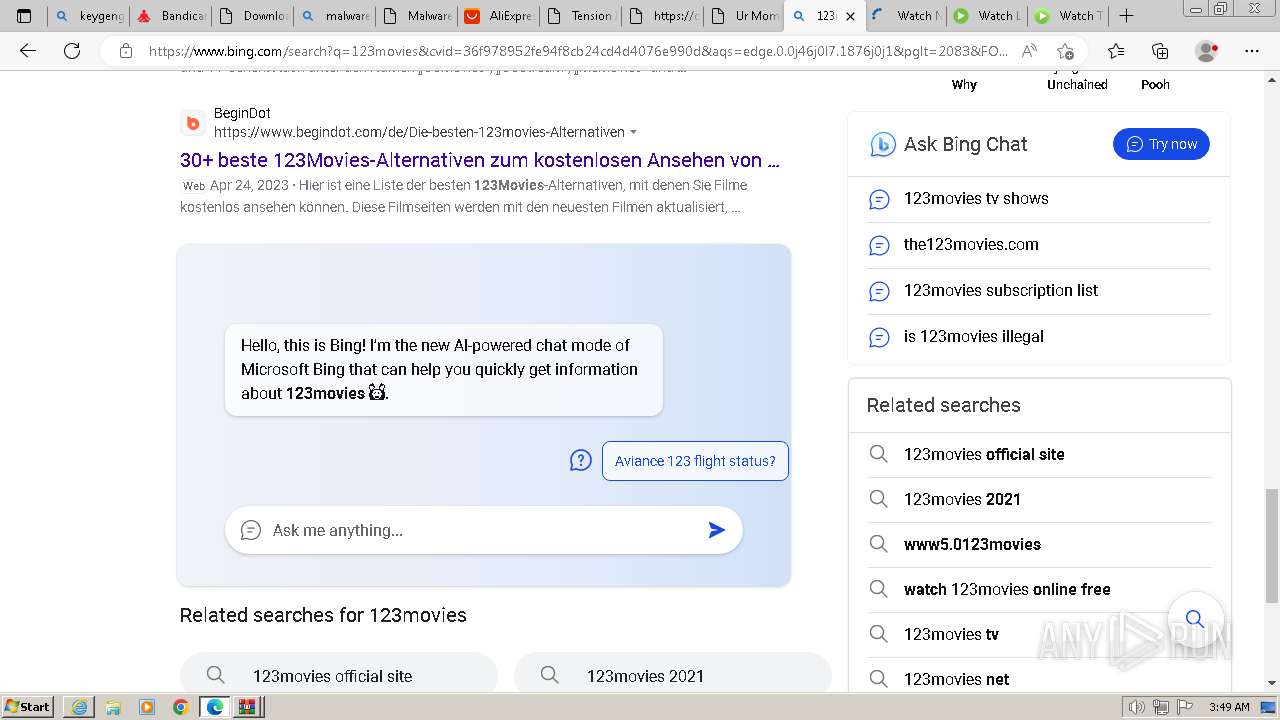
Task: Click bottom 123movies official site pill
Action: 338,674
